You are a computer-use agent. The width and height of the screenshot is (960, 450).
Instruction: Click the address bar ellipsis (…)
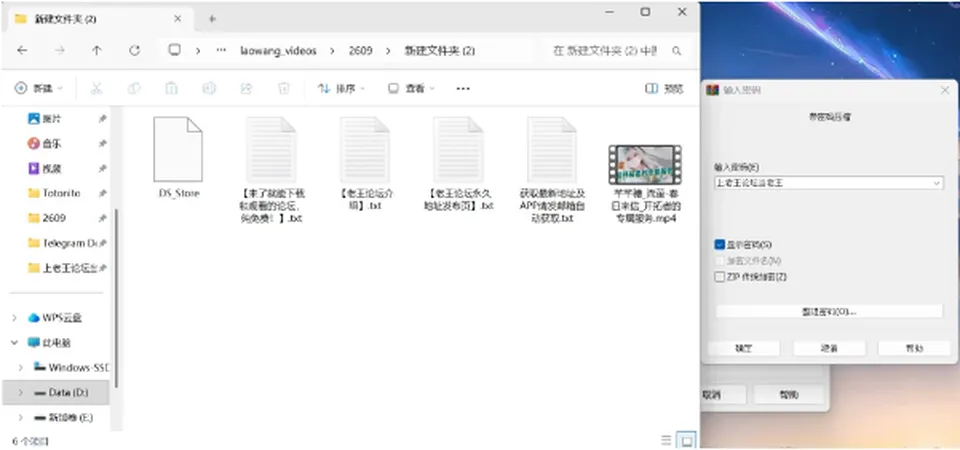coord(221,51)
